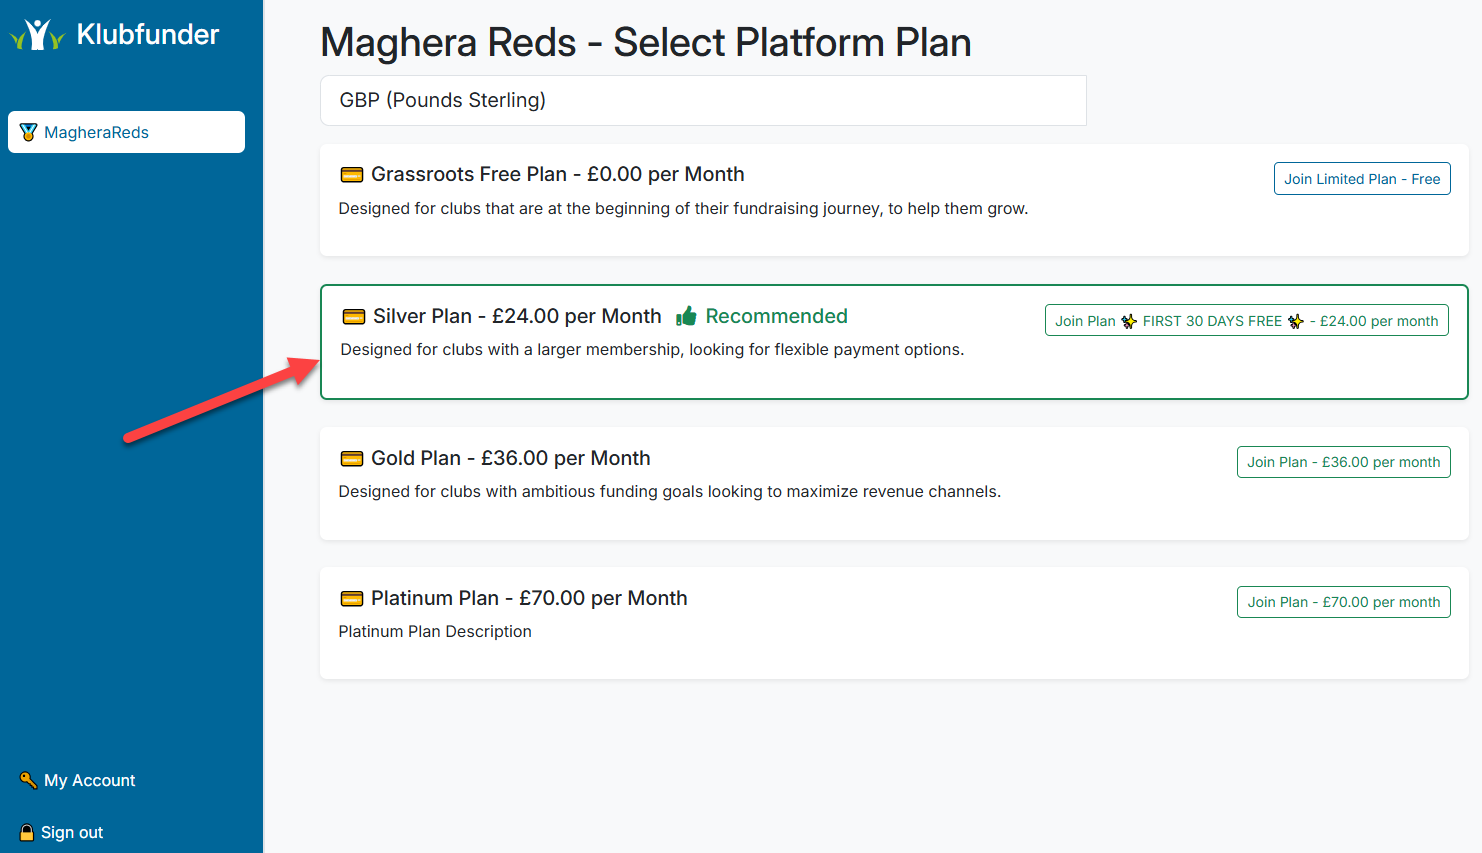This screenshot has width=1482, height=853.
Task: Join the Limited Plan for free
Action: (x=1362, y=178)
